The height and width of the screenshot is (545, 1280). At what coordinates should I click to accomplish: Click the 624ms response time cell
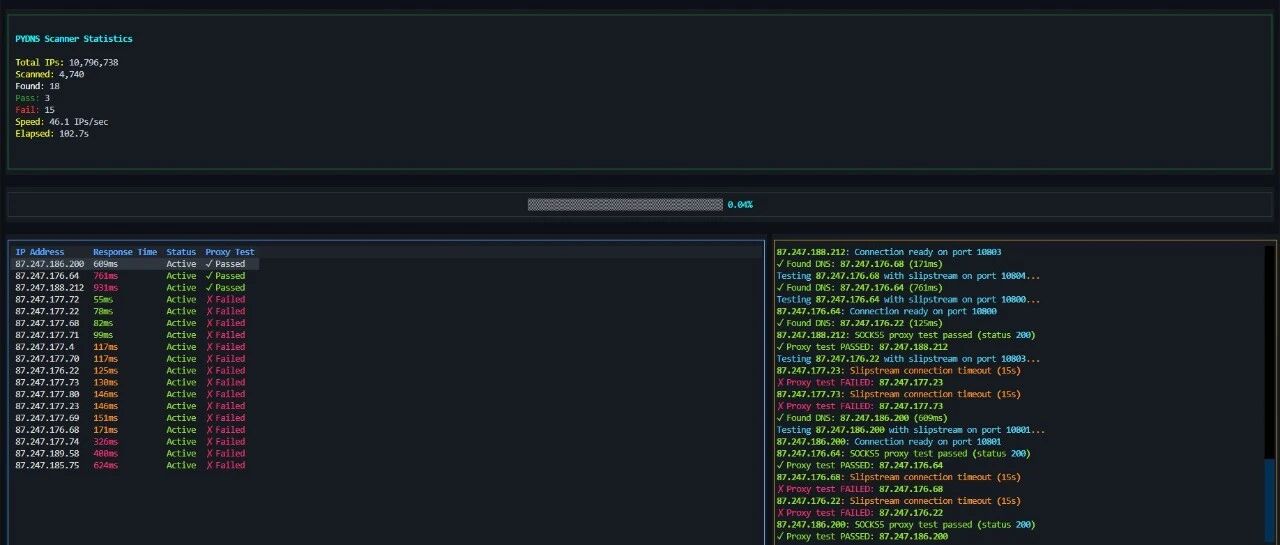point(106,465)
